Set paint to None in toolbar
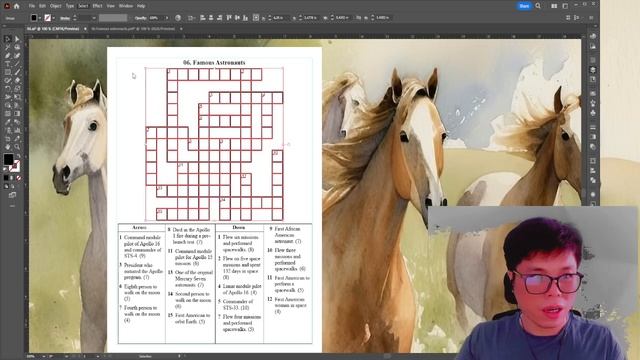This screenshot has width=640, height=360. [x=18, y=178]
